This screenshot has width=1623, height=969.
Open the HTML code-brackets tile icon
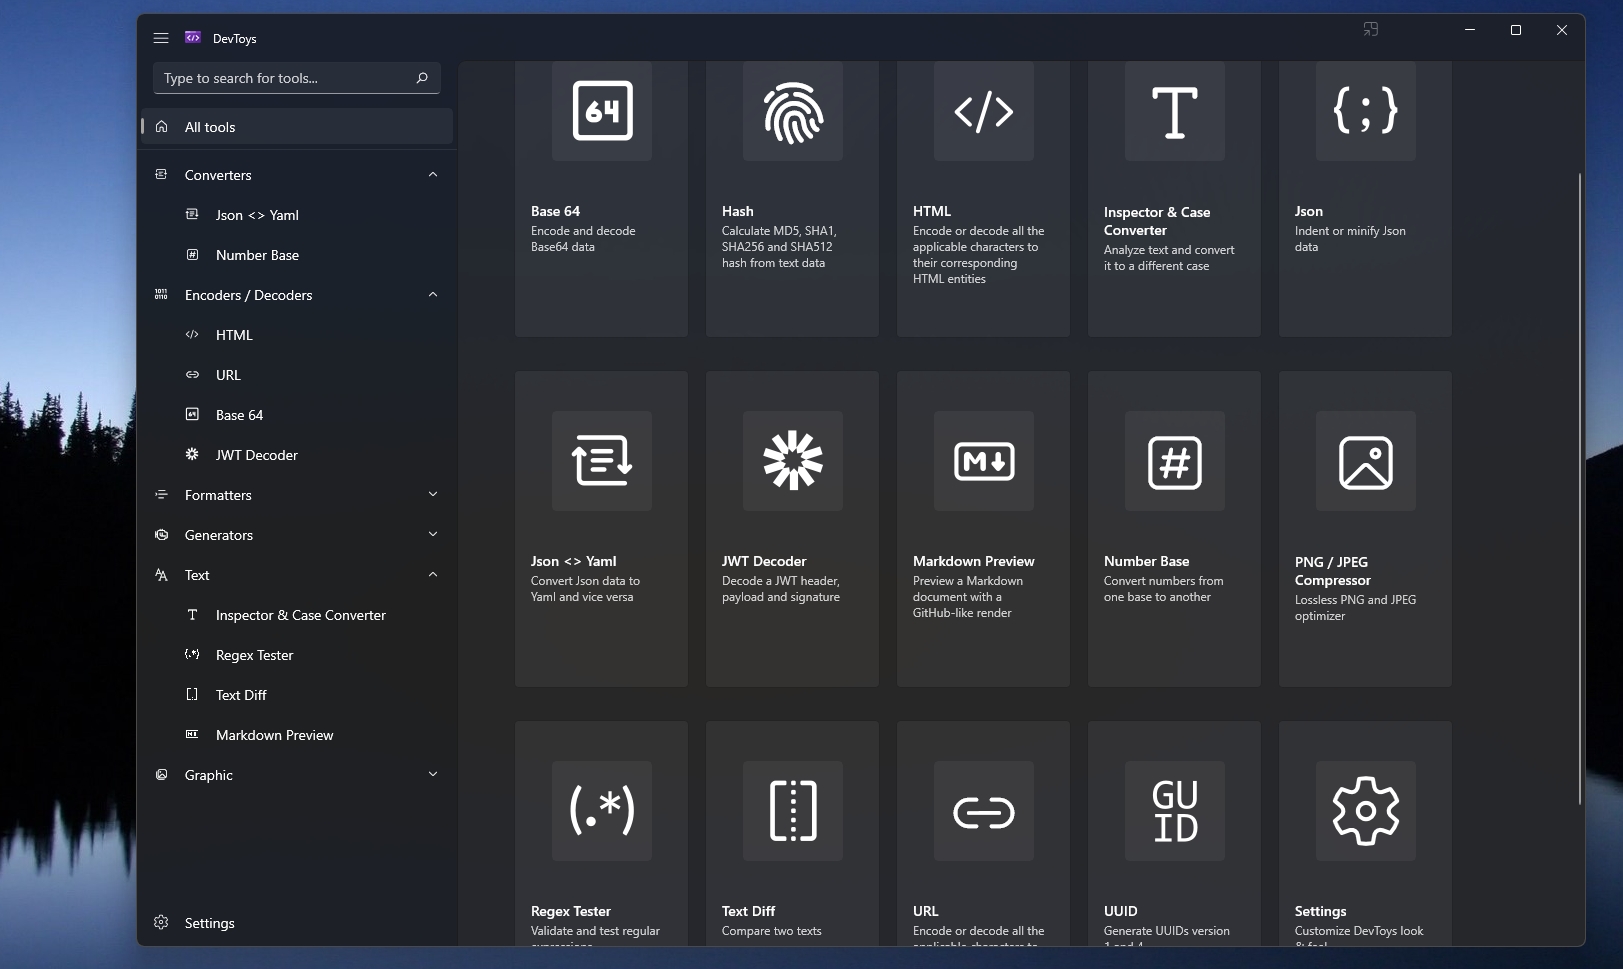click(x=984, y=110)
